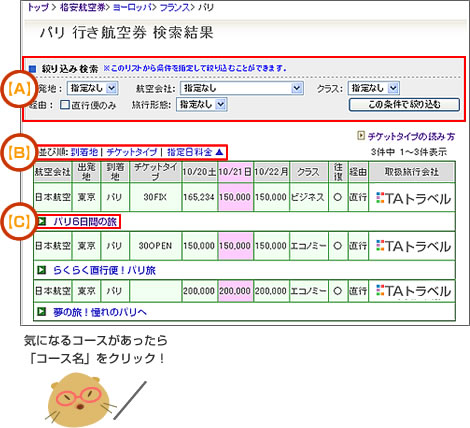The image size is (470, 428).
Task: Open チケットタイプの読み方 help link
Action: [411, 136]
